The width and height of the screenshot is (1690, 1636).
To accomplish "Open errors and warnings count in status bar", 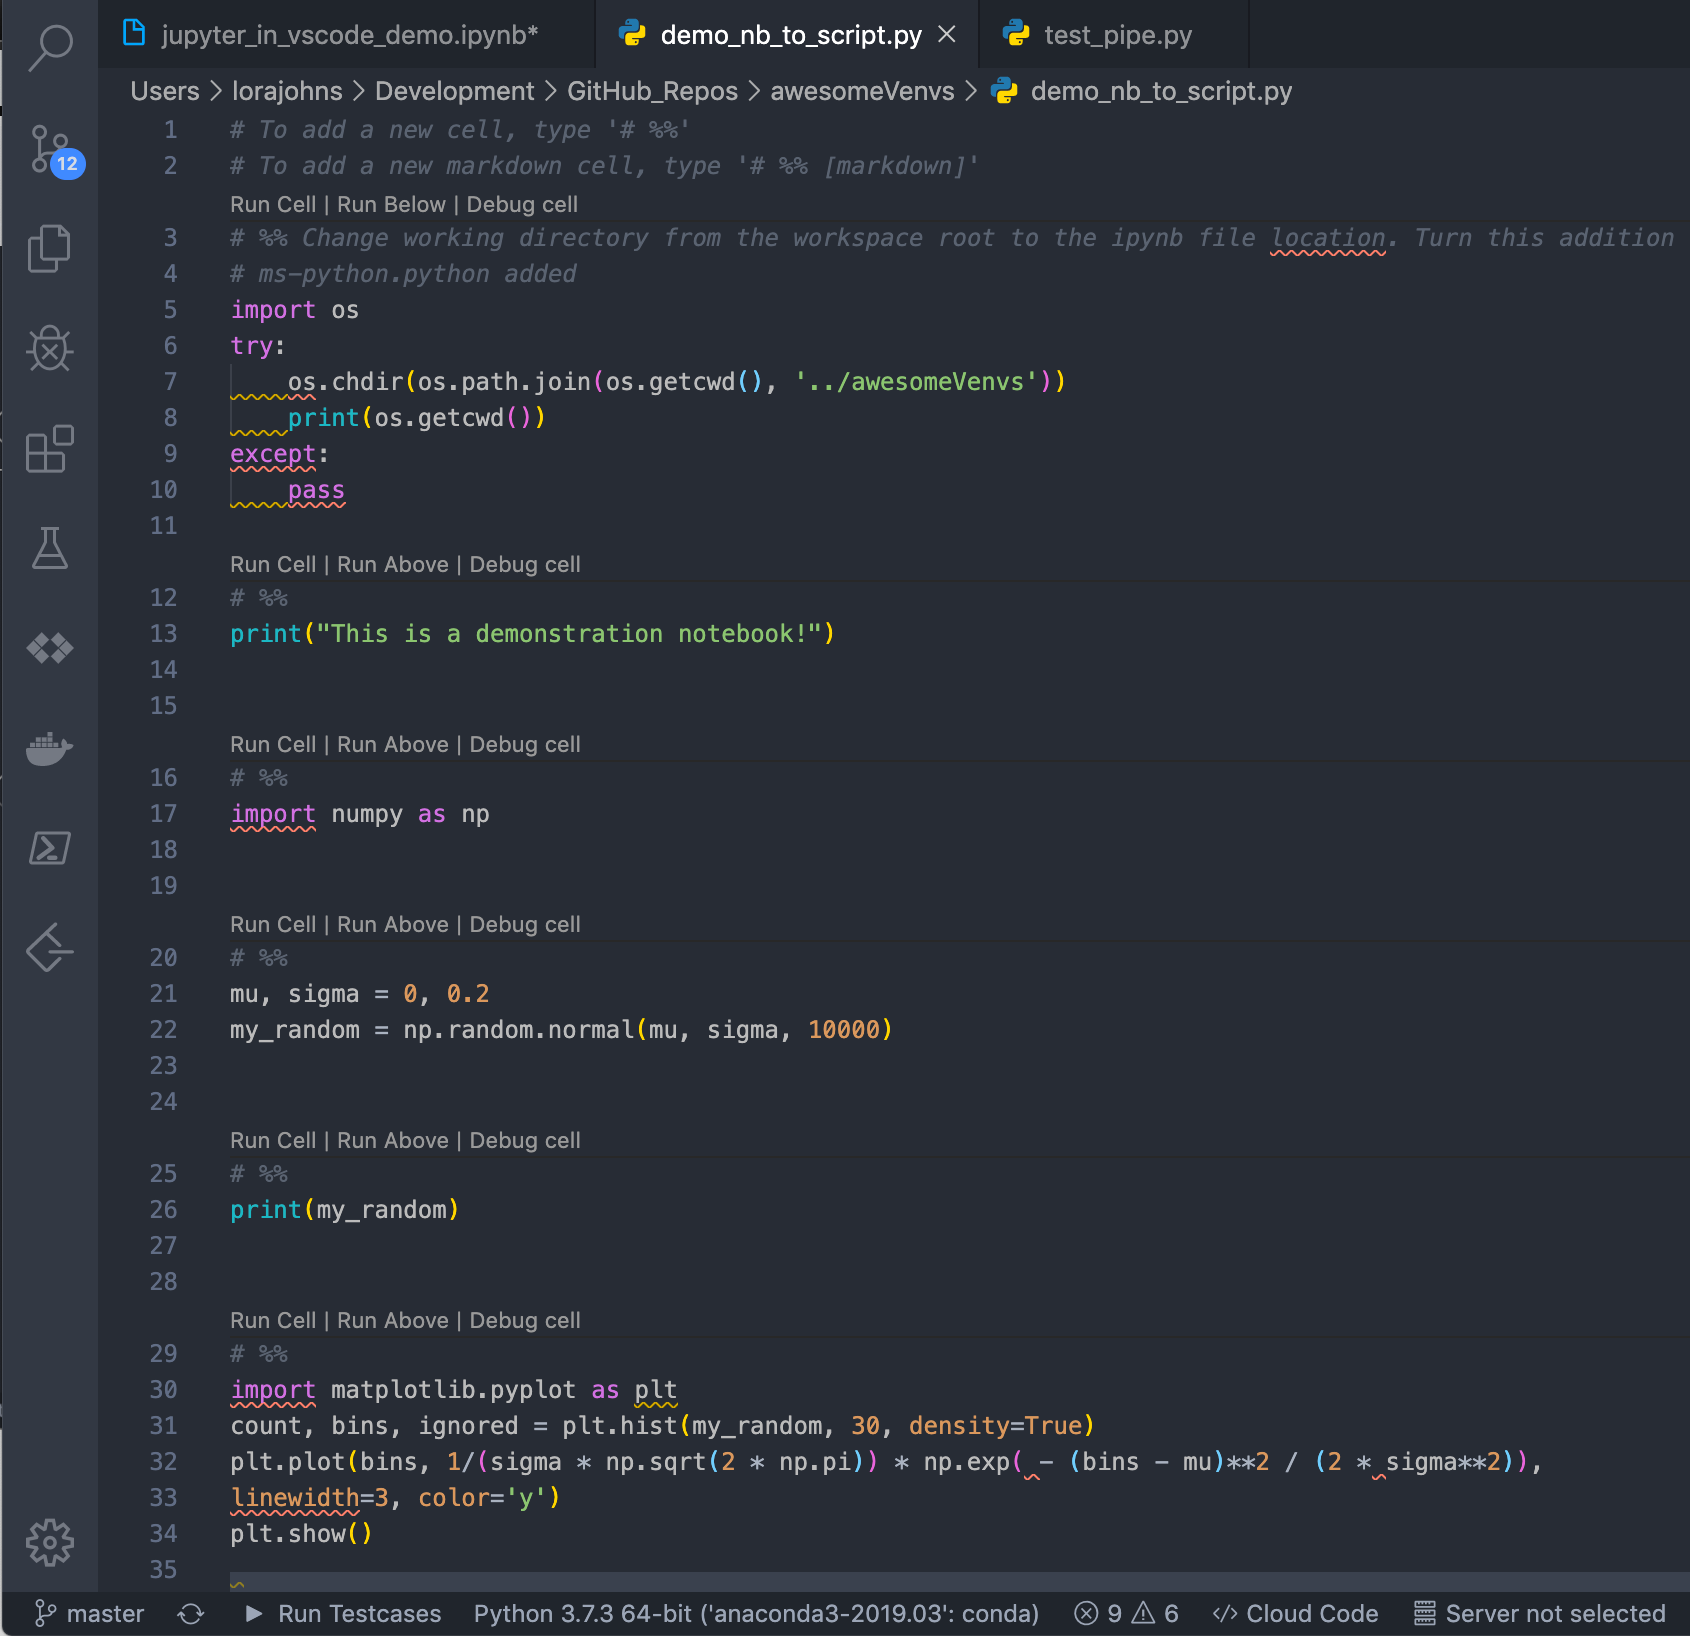I will click(x=1126, y=1614).
